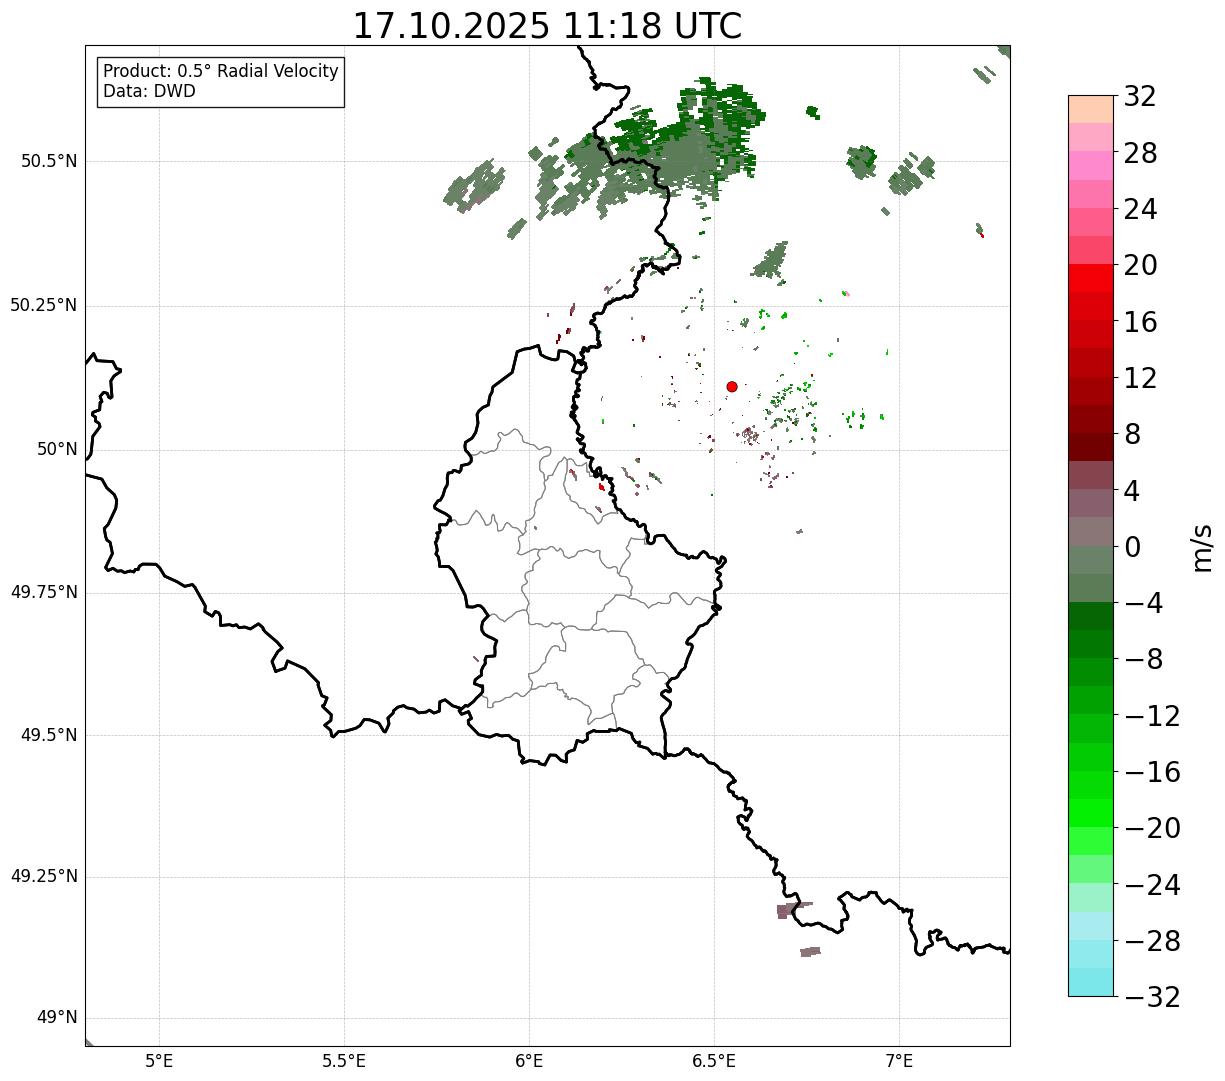Screen dimensions: 1225x1081
Task: Click the 'Product: 0.5° Radial Velocity' text
Action: click(221, 72)
